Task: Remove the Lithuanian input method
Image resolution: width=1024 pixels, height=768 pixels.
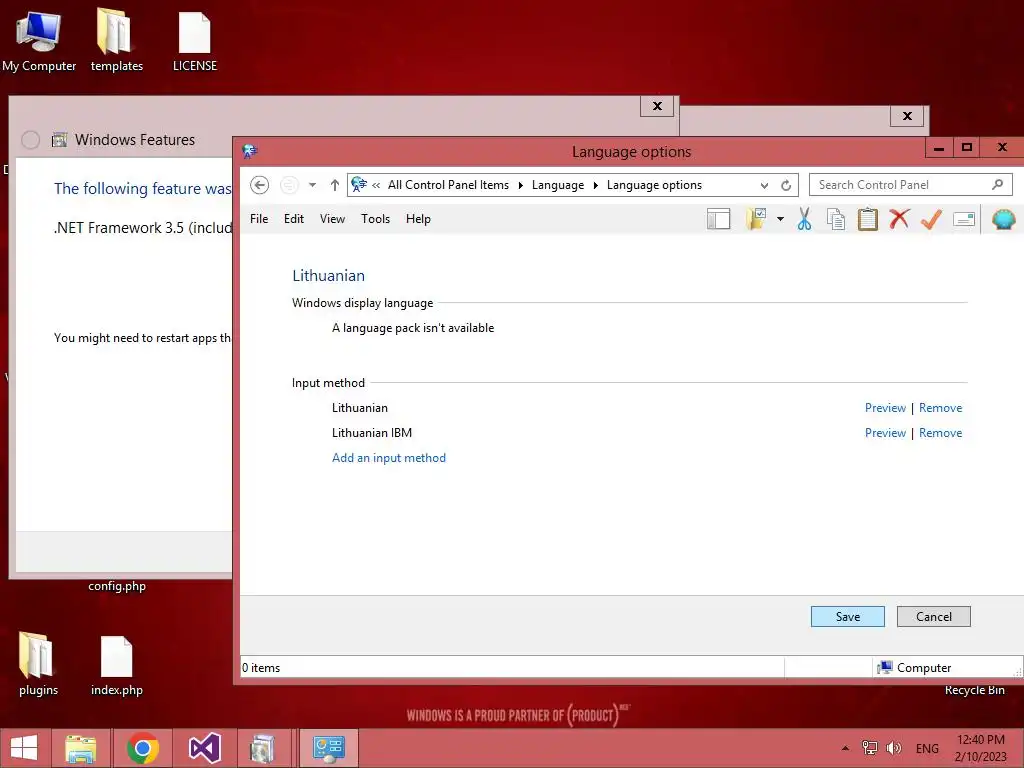Action: 940,408
